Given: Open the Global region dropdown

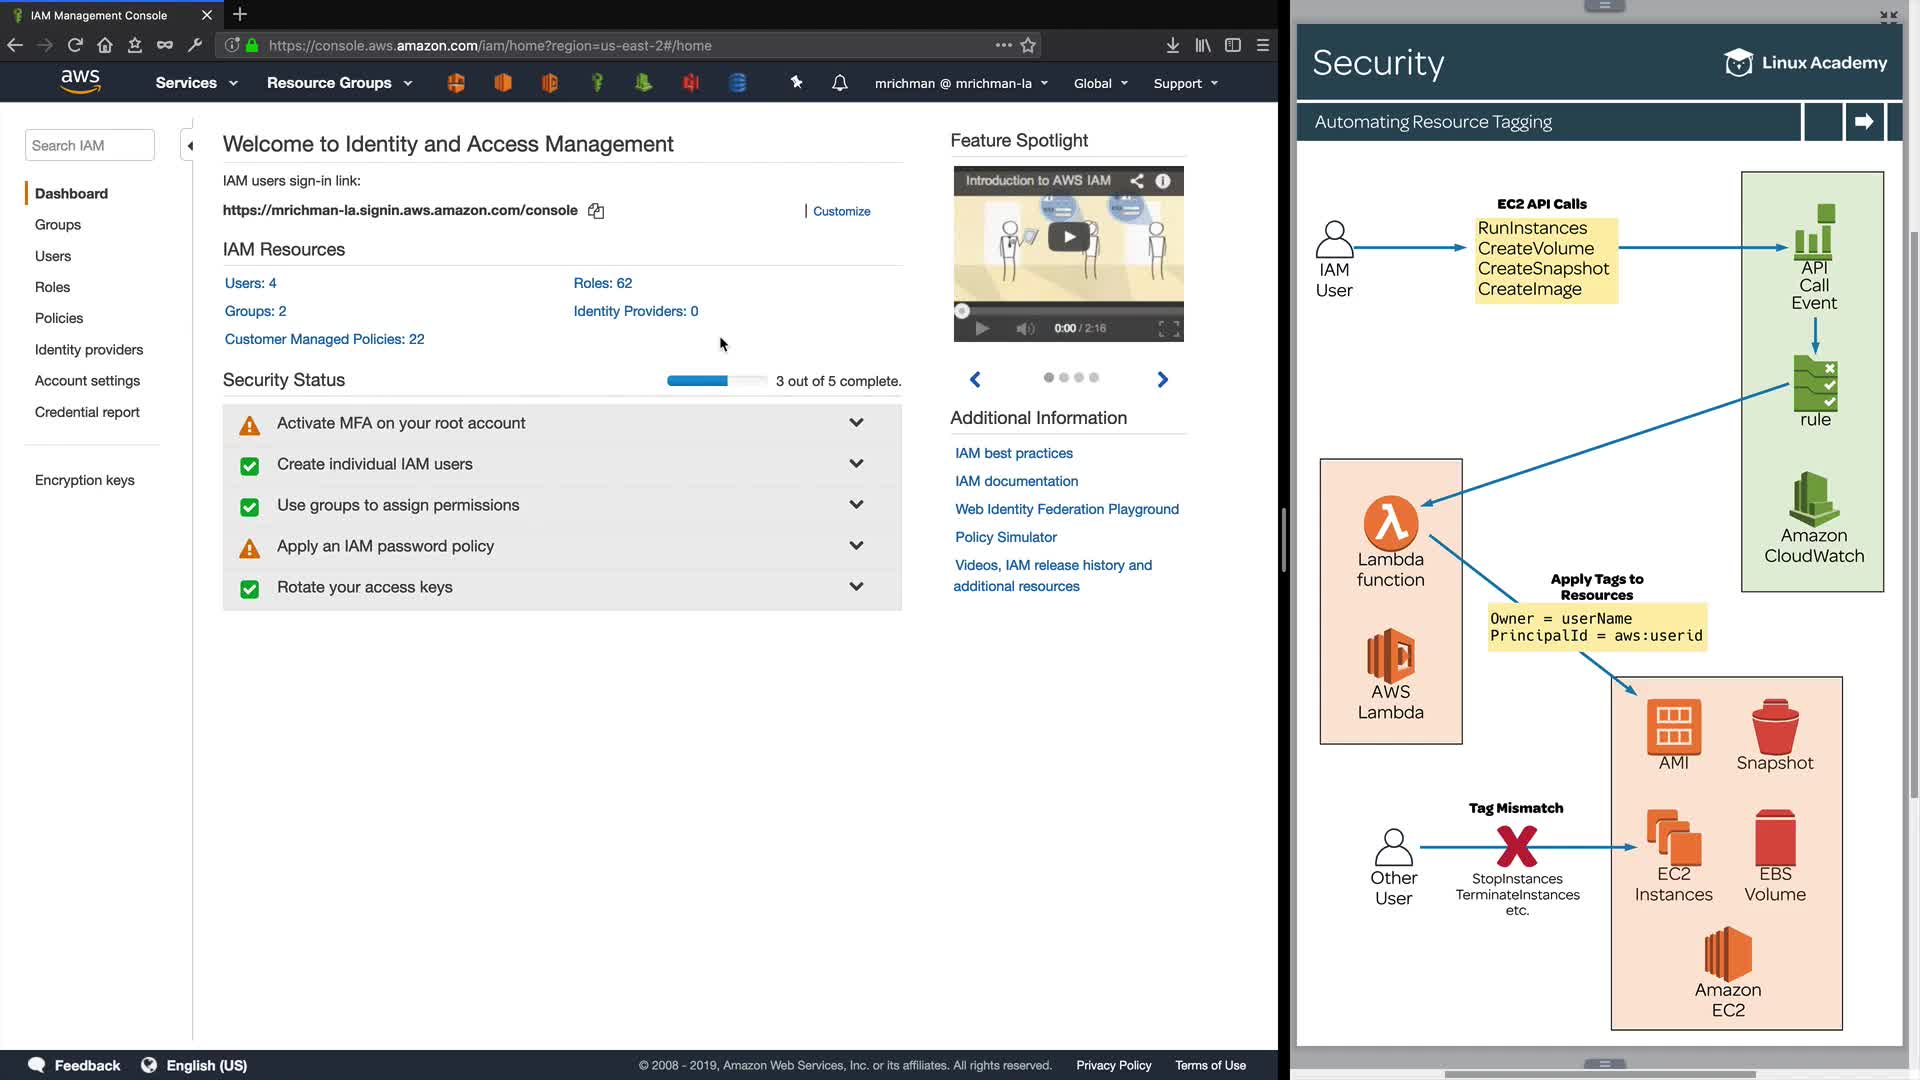Looking at the screenshot, I should coord(1100,84).
